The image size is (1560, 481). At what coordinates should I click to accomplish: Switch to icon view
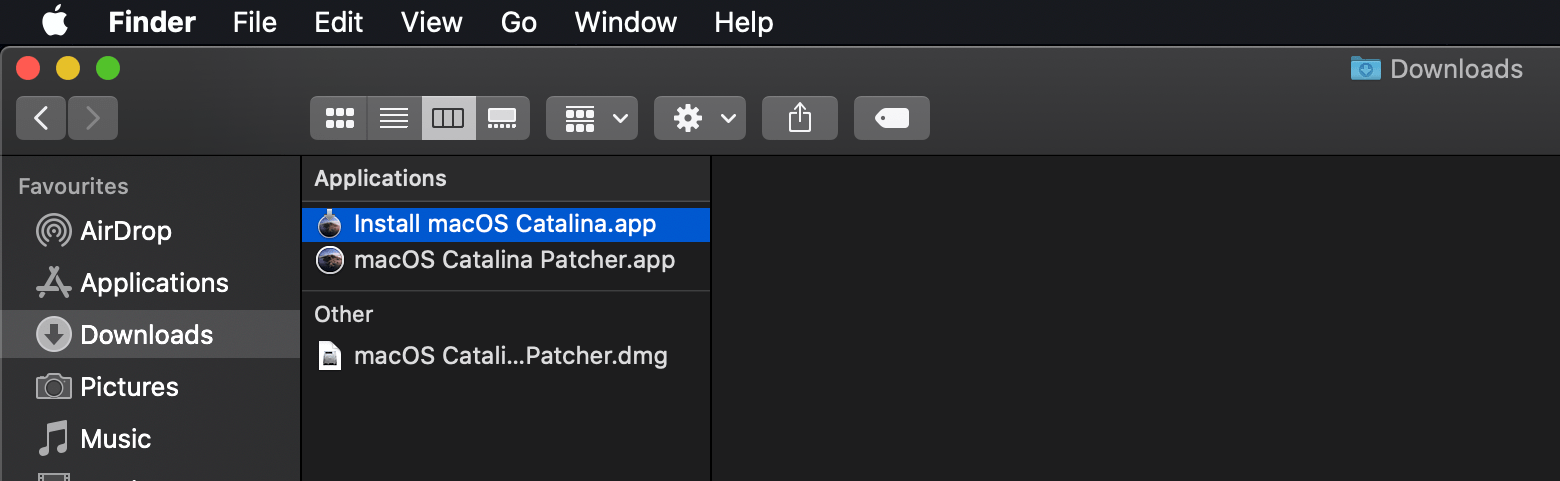pyautogui.click(x=339, y=118)
